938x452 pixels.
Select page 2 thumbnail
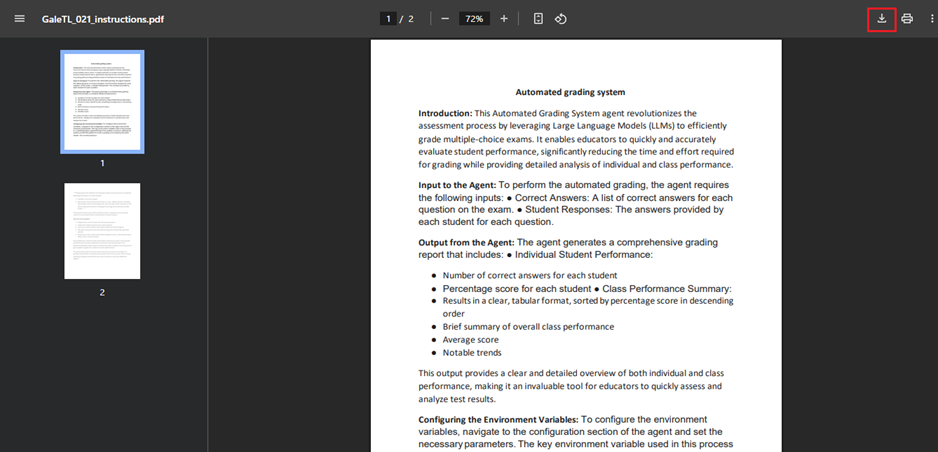102,231
